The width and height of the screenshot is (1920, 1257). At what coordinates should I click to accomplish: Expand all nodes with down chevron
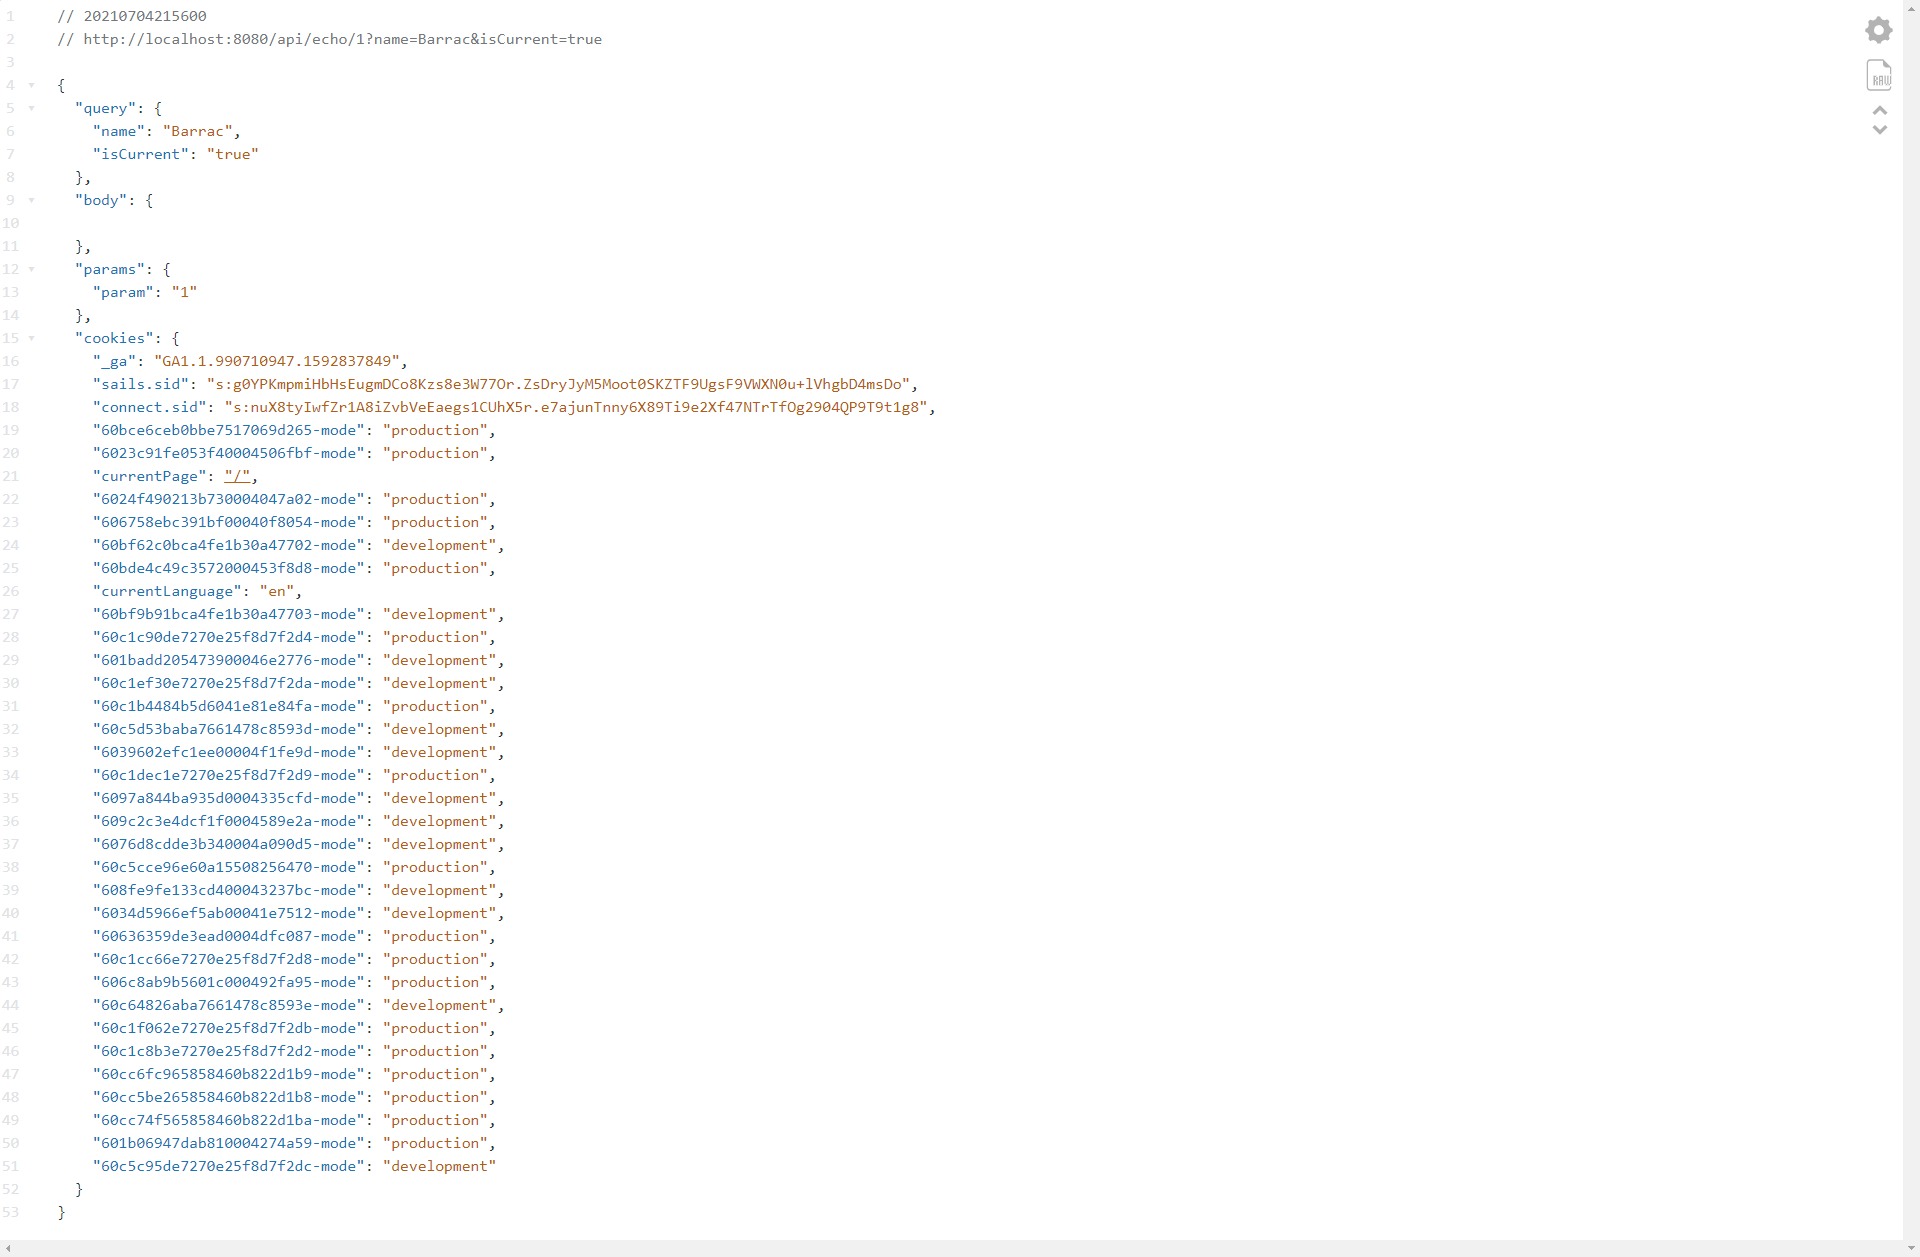[x=1879, y=130]
